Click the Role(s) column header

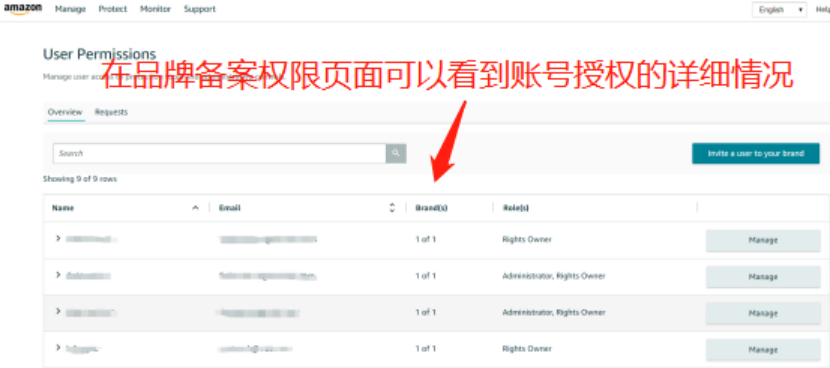[x=516, y=208]
